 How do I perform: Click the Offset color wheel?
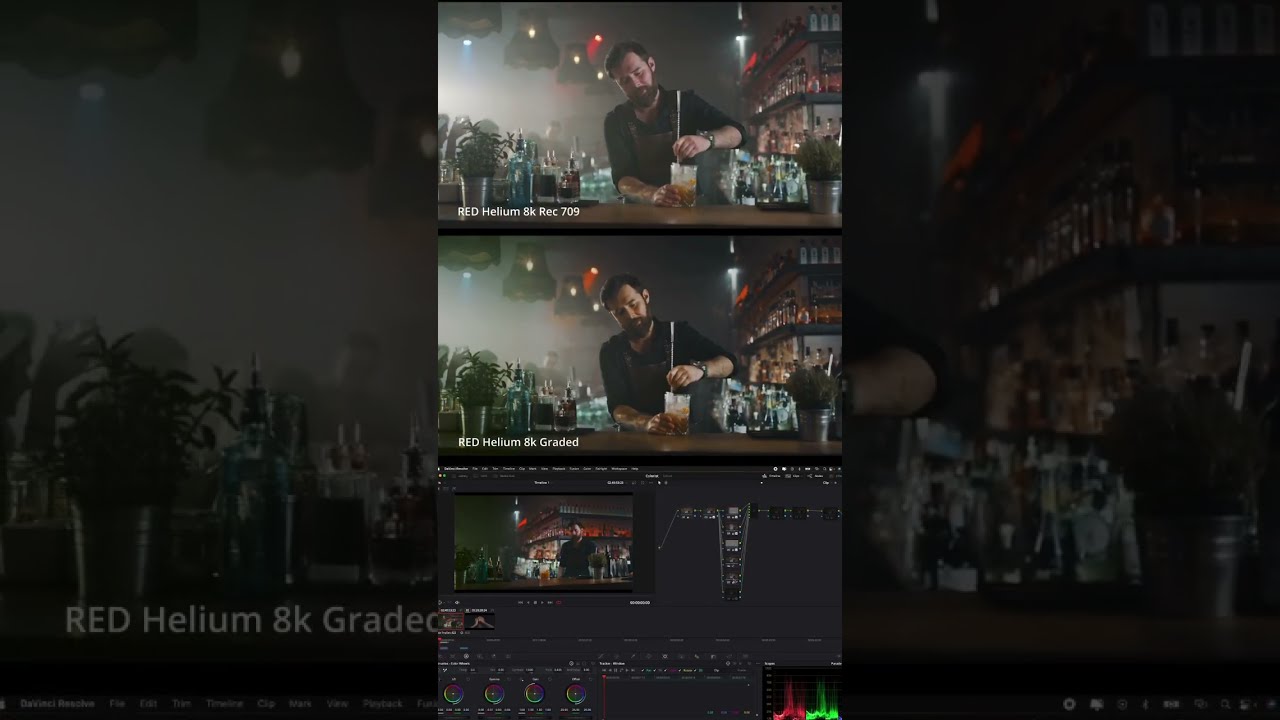576,694
